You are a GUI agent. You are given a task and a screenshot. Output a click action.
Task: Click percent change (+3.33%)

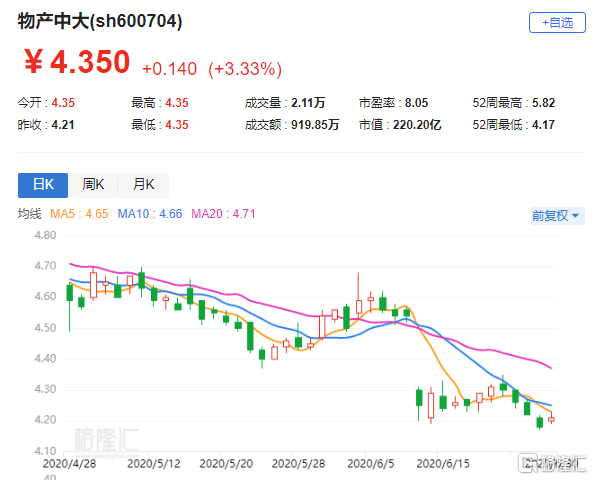click(x=245, y=70)
